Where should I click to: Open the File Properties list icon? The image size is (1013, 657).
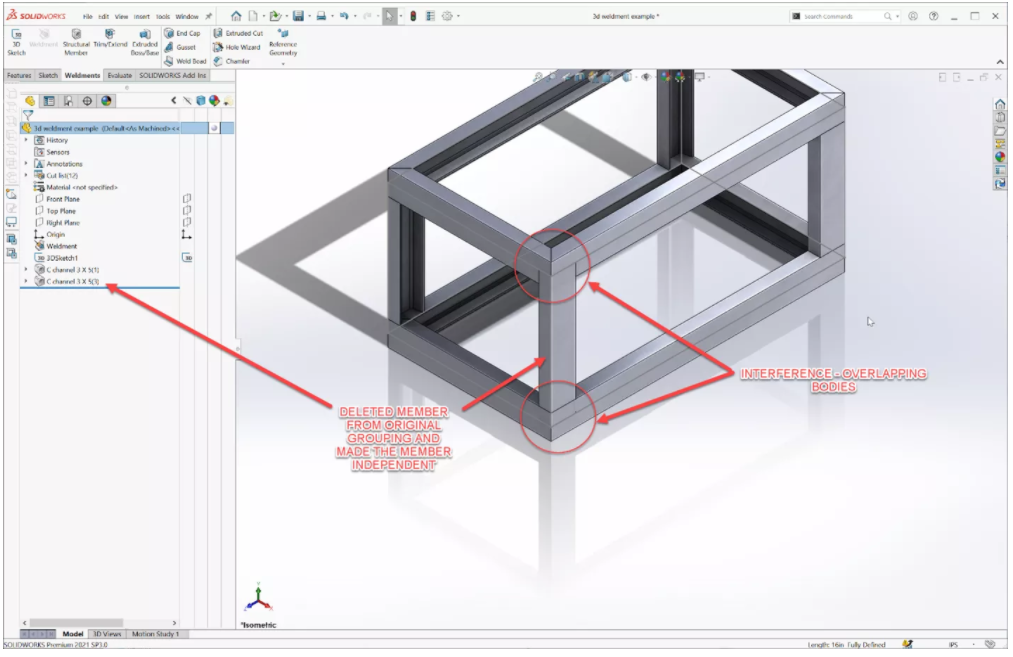tap(430, 16)
